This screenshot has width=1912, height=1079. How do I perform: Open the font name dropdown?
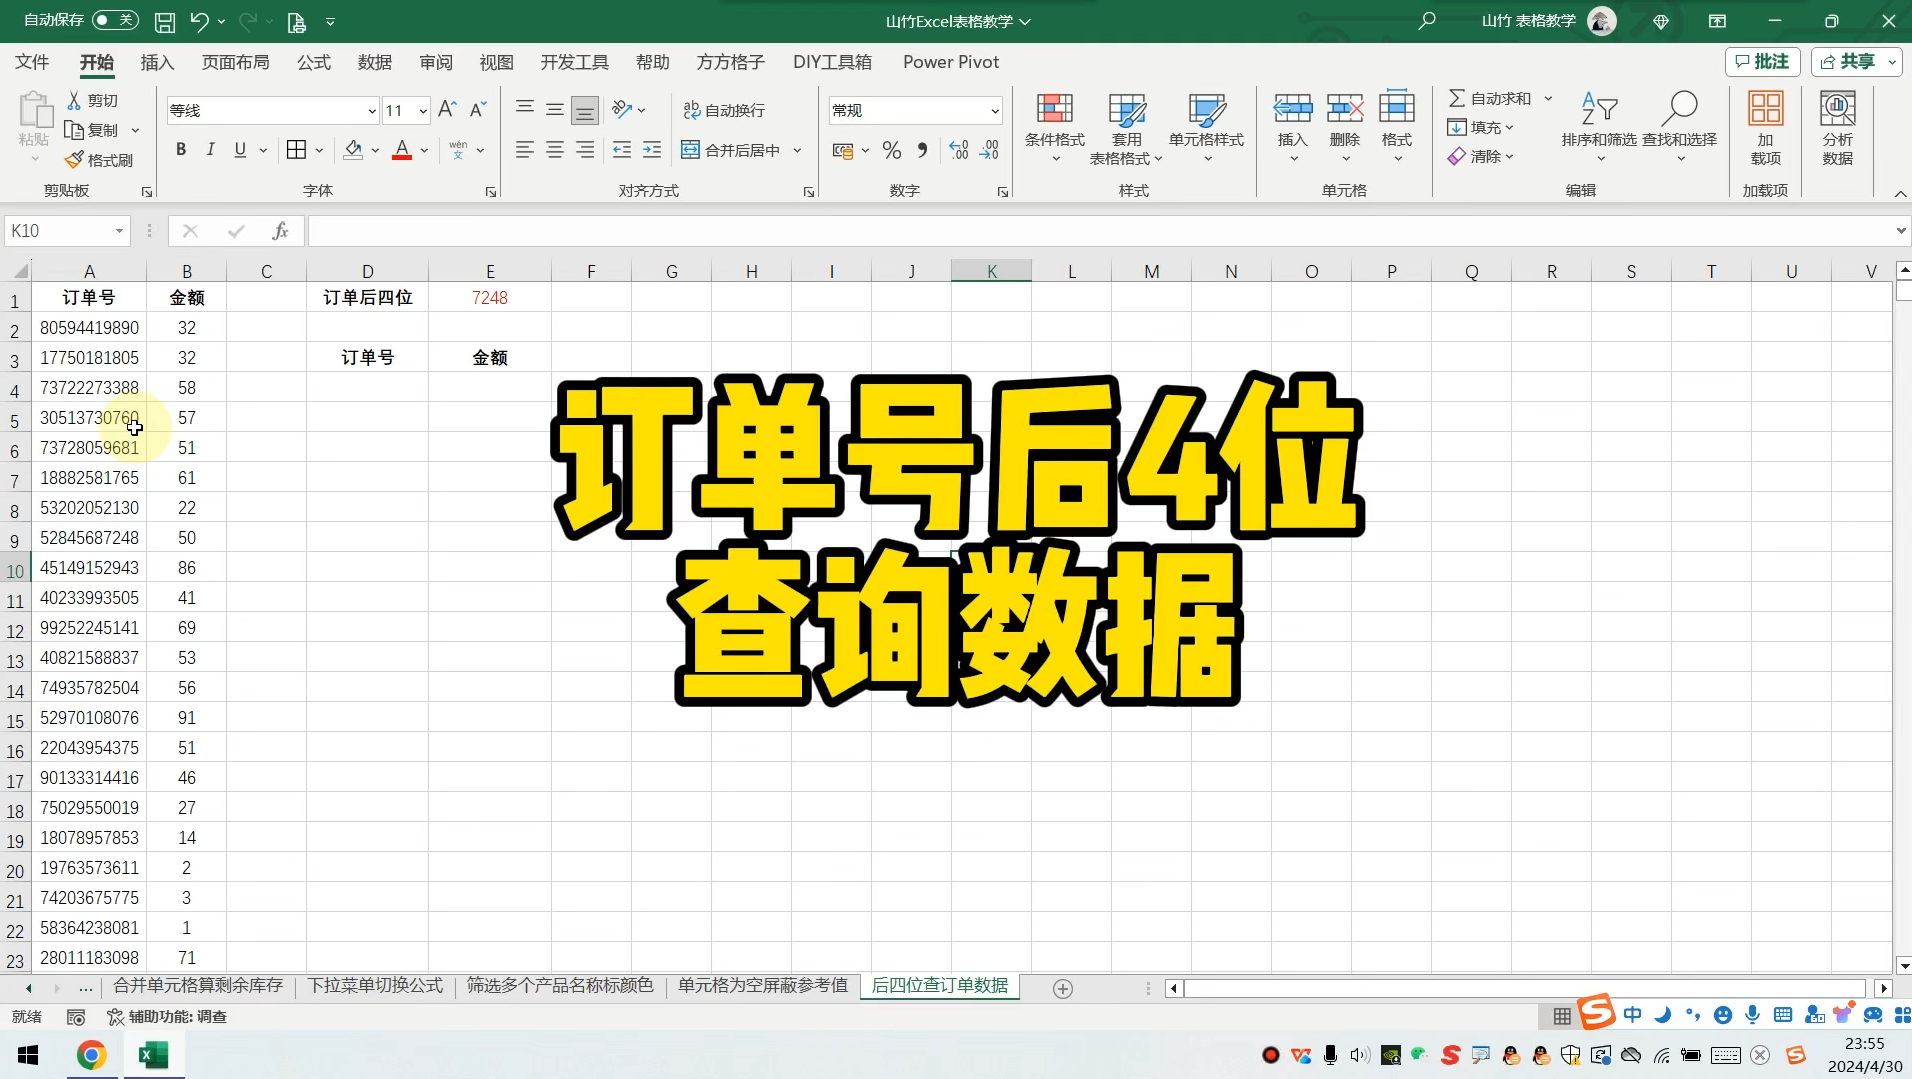point(370,109)
